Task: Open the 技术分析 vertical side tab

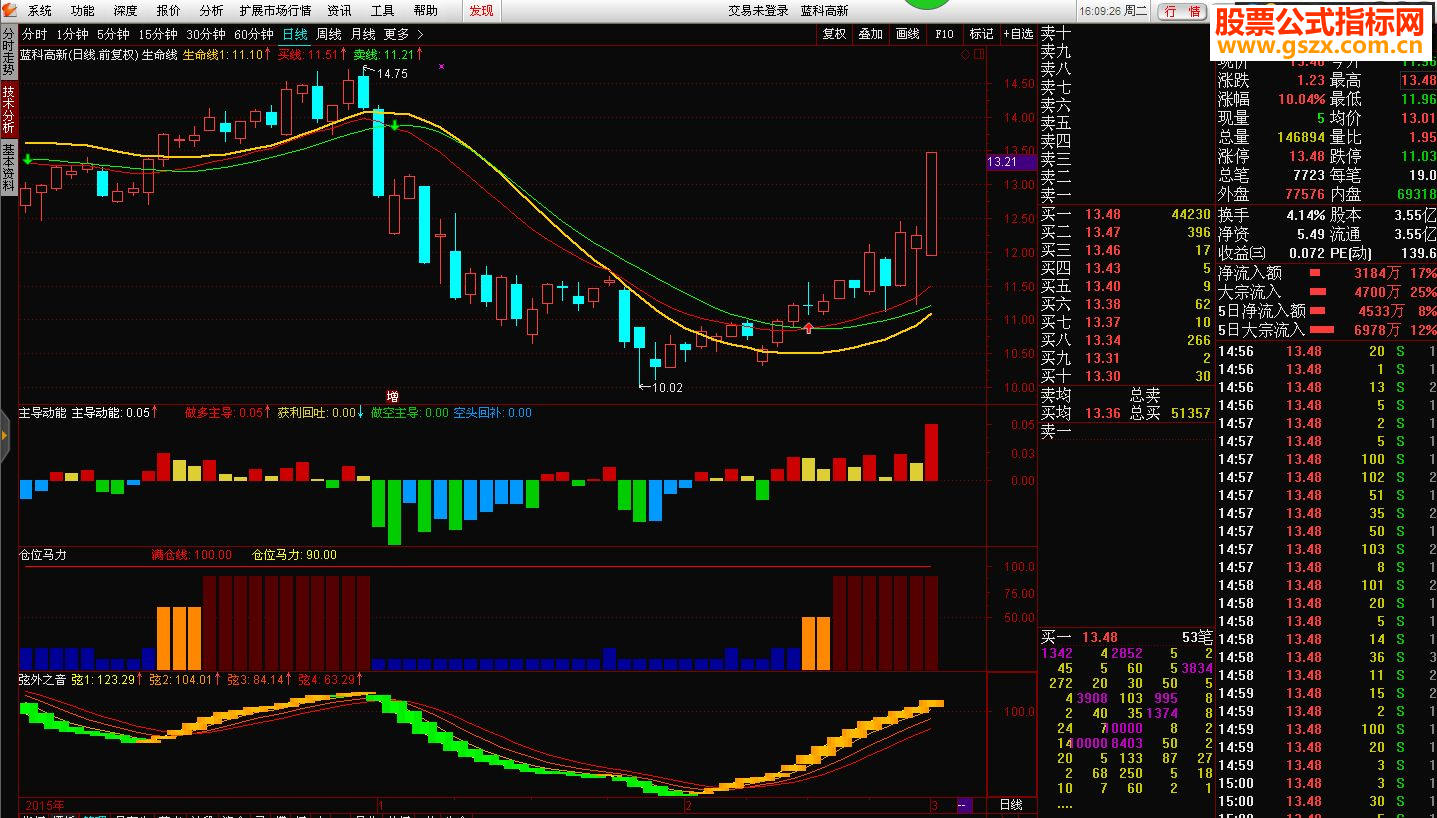Action: [x=9, y=110]
